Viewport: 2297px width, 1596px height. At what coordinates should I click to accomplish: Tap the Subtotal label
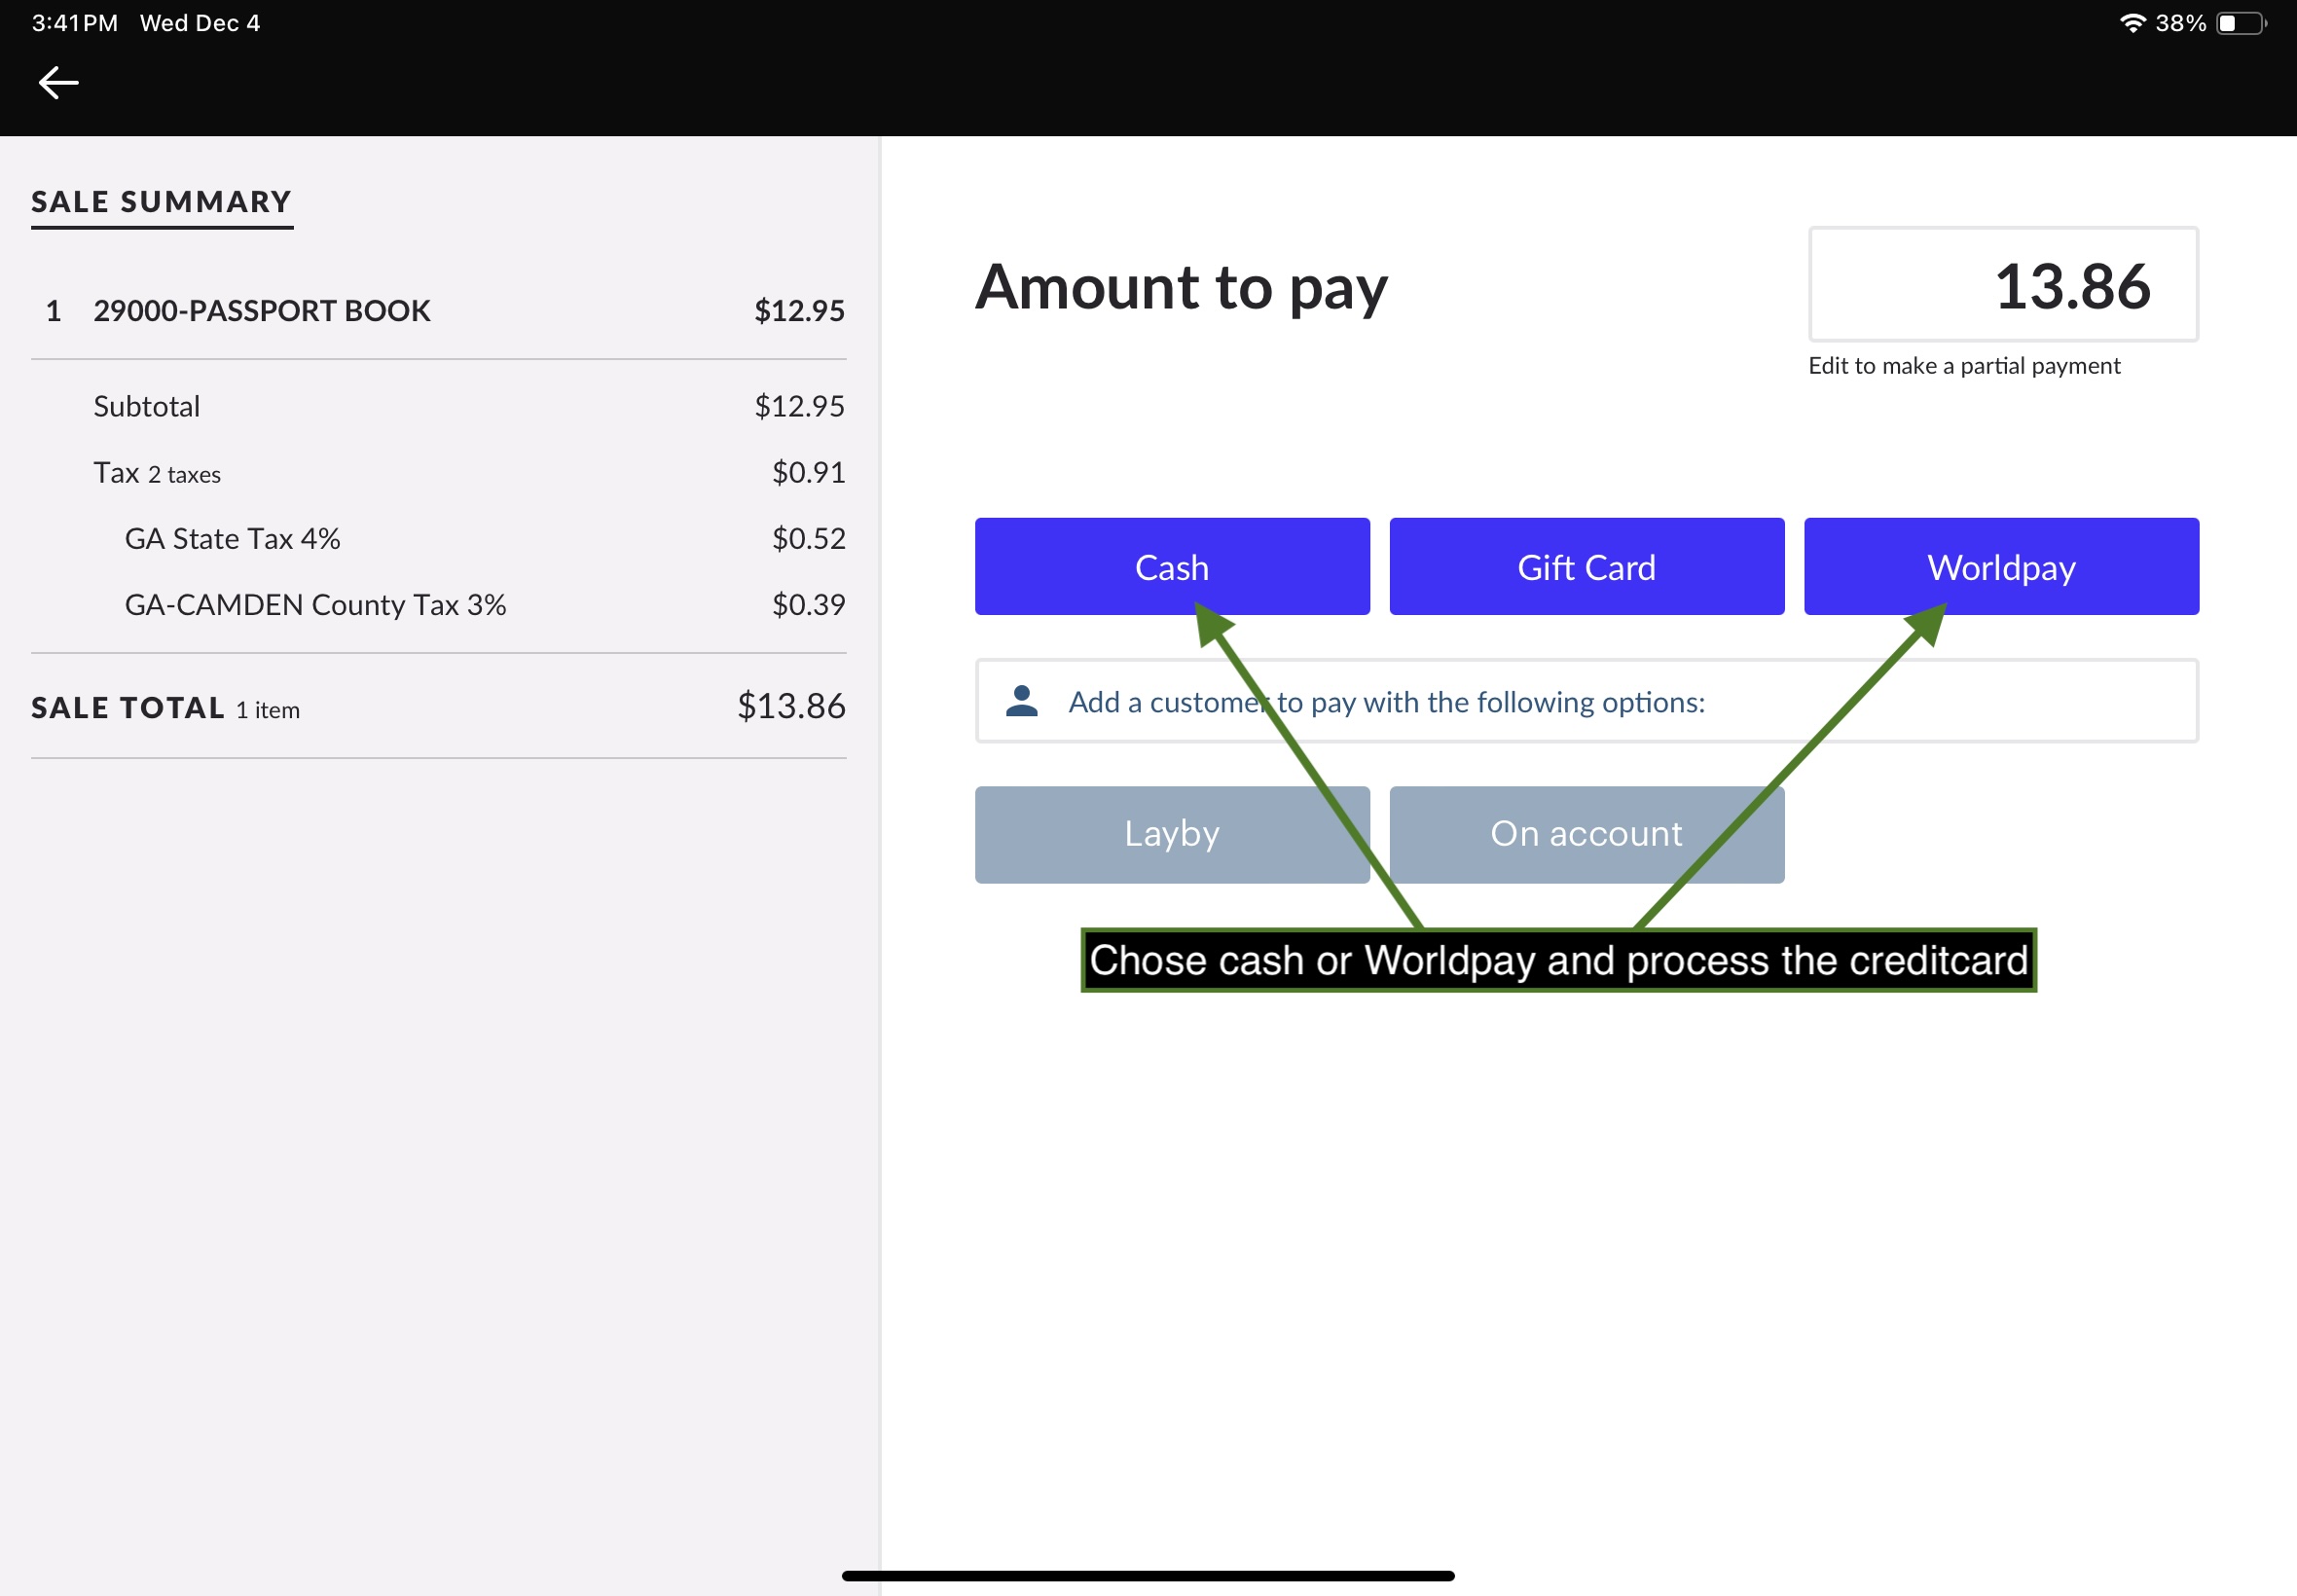(x=147, y=406)
